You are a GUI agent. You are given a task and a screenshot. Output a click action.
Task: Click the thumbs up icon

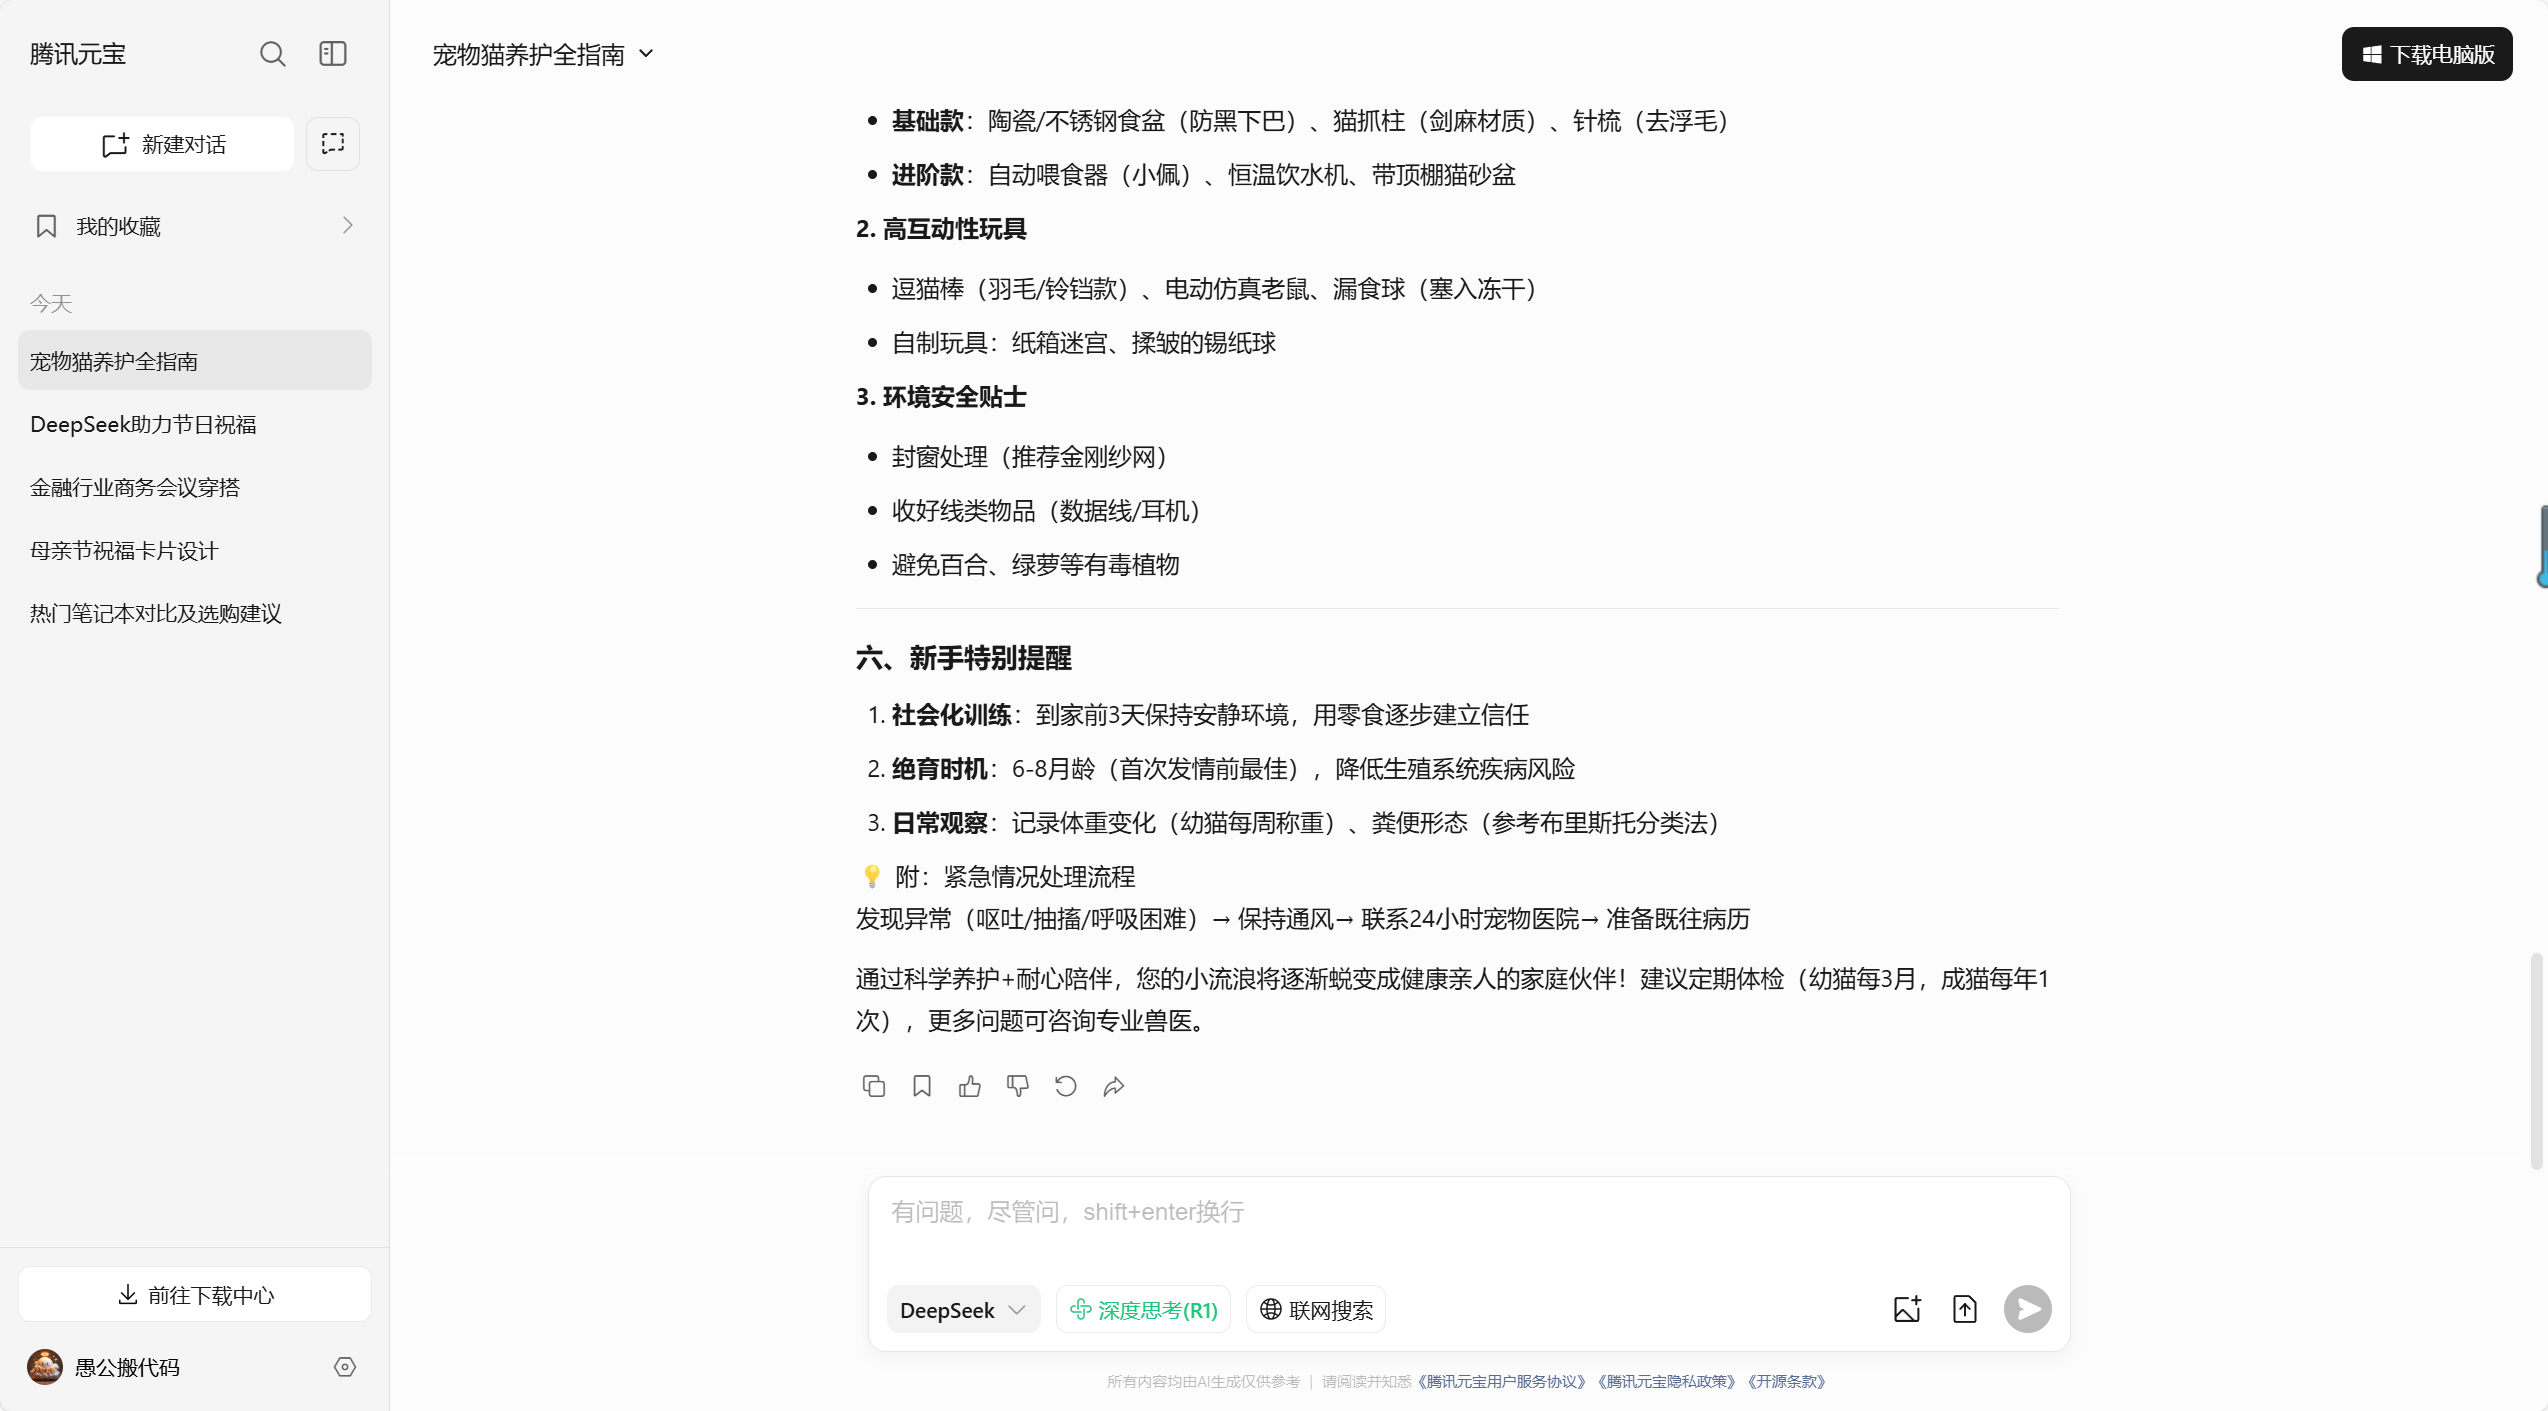coord(969,1086)
